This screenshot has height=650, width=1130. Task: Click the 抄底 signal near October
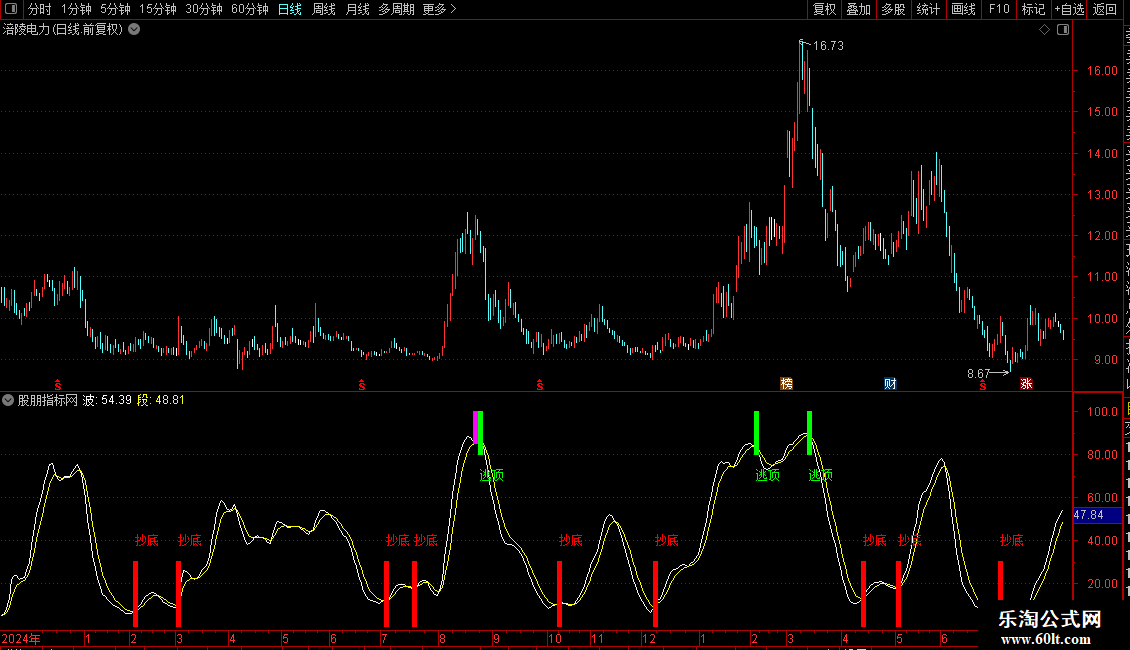click(x=570, y=540)
